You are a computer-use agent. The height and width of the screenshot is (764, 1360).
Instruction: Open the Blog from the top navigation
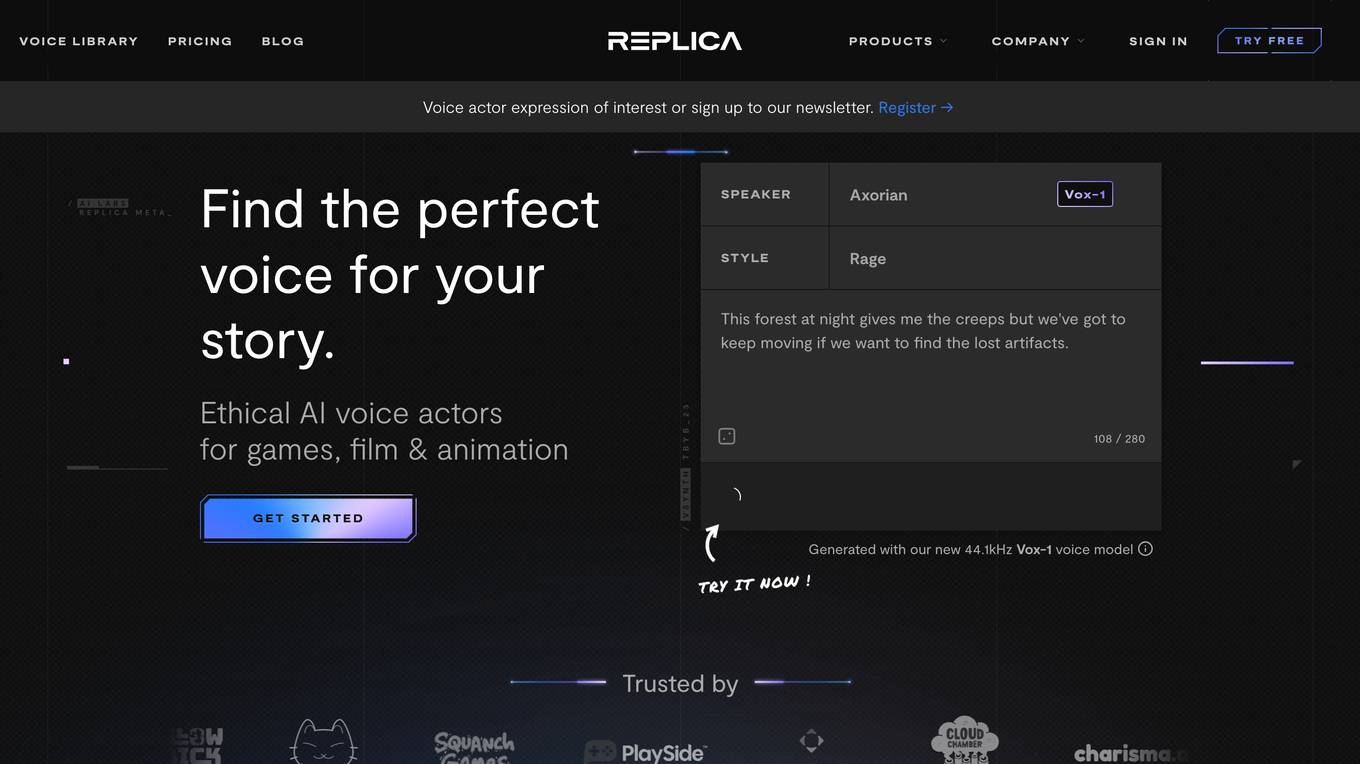[x=283, y=41]
